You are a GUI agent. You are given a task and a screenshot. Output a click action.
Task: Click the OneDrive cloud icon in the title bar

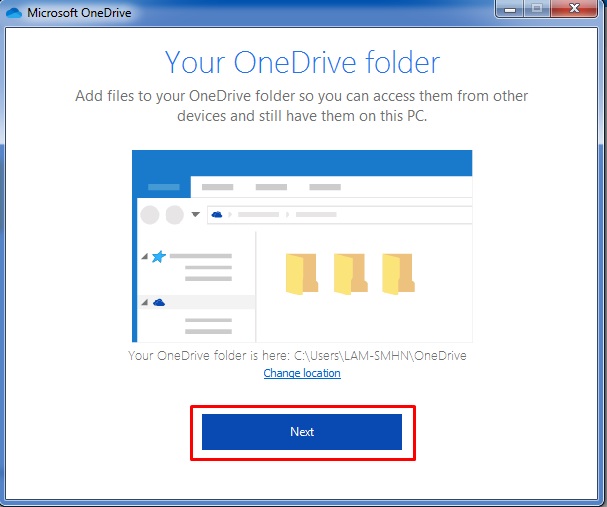coord(14,13)
